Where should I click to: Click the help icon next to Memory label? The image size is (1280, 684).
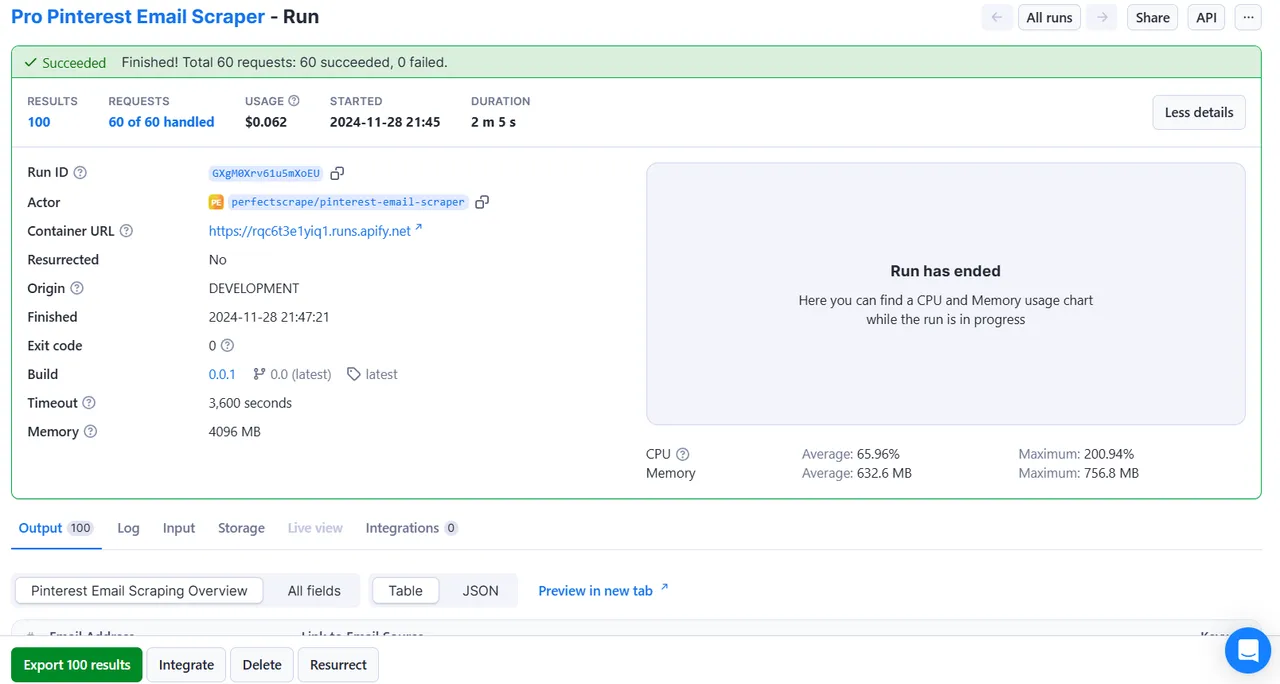[x=90, y=432]
